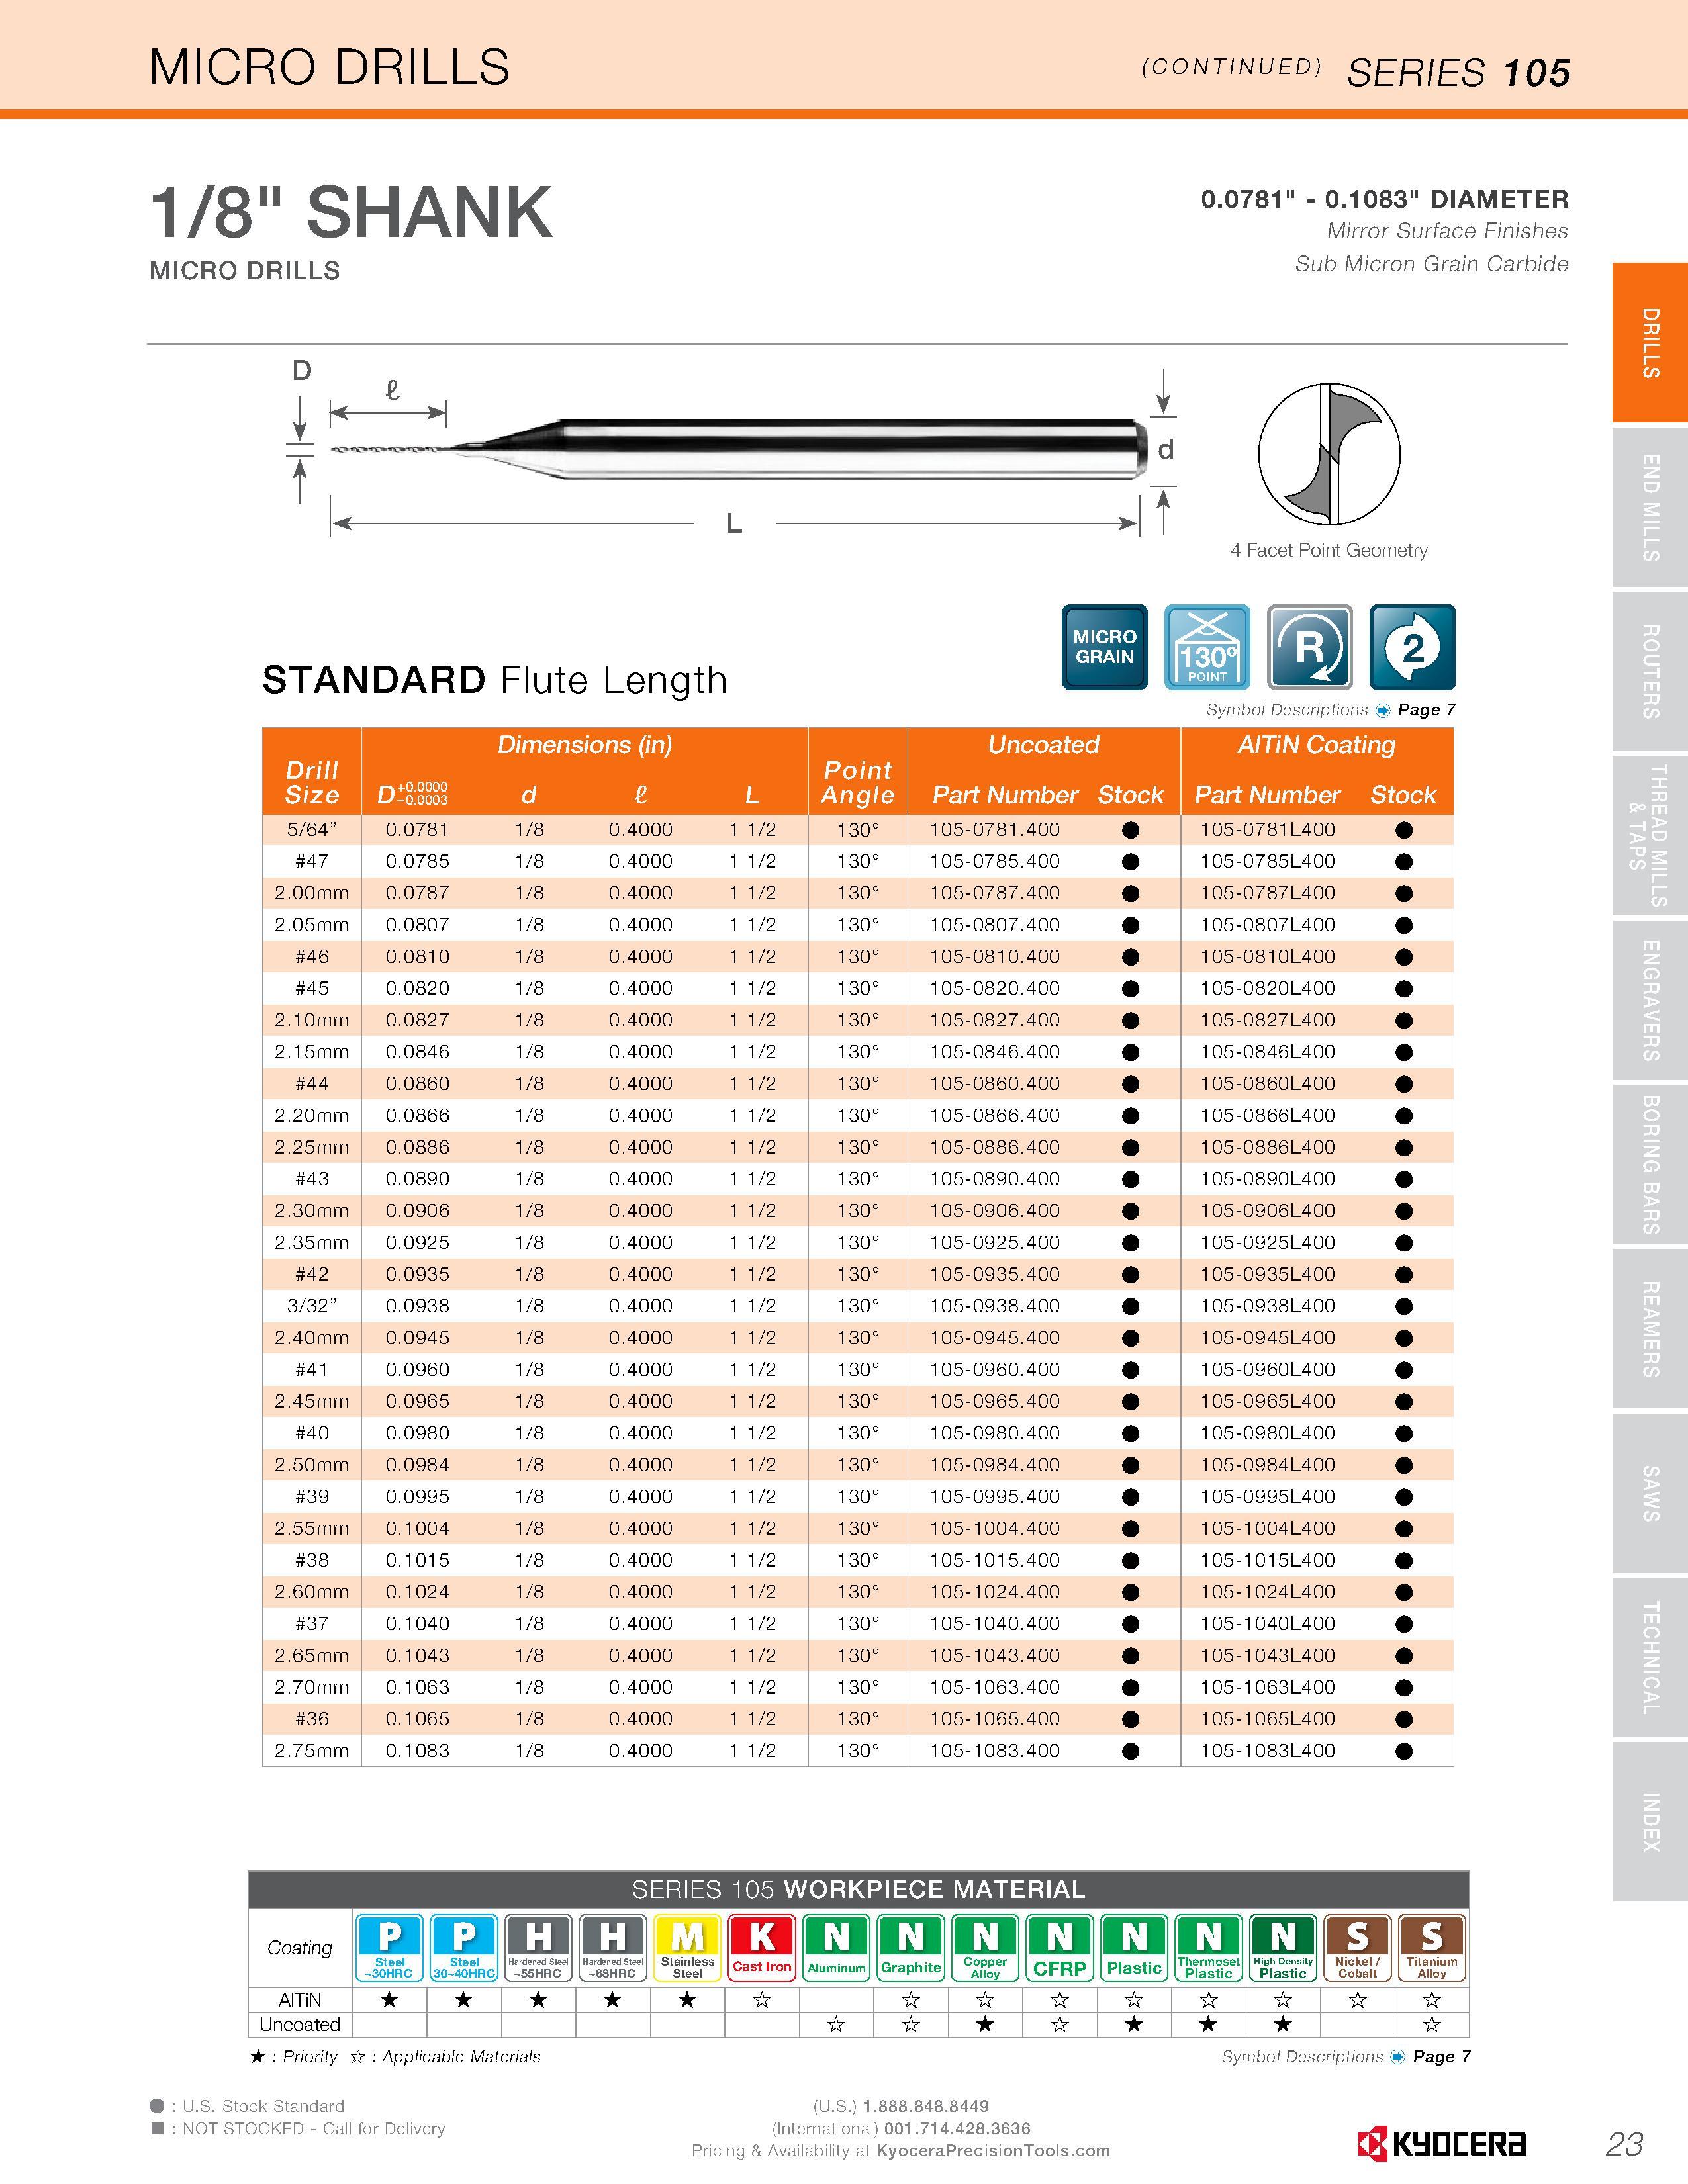Click the AlTiN priority star under Stainless Steel
Viewport: 1688px width, 2184px height.
pos(687,2000)
